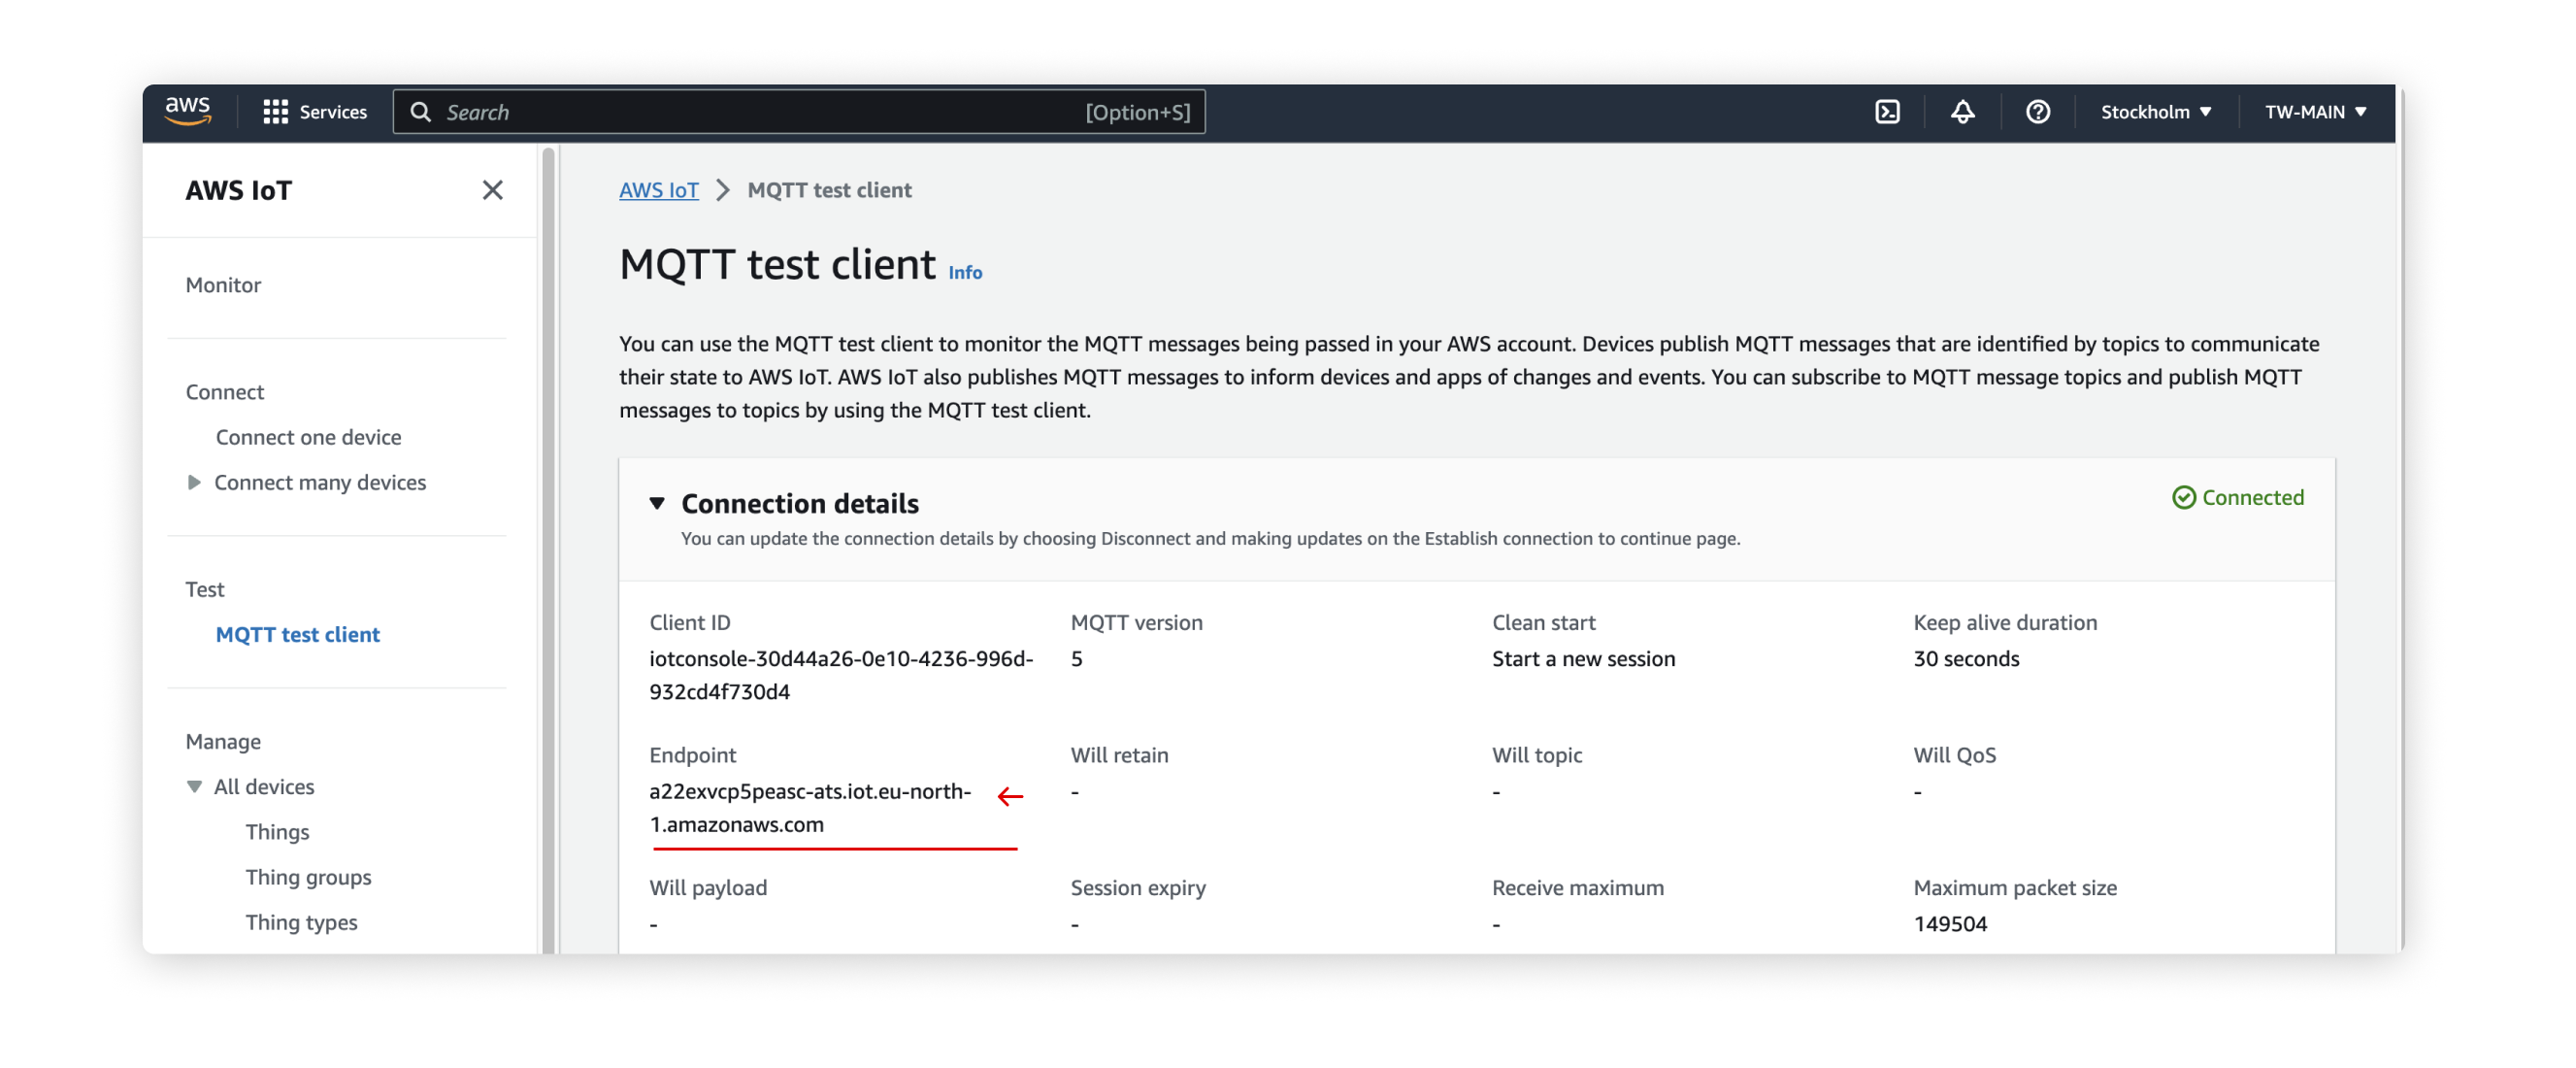Click the green Connected status check icon
The height and width of the screenshot is (1068, 2576).
click(2185, 497)
